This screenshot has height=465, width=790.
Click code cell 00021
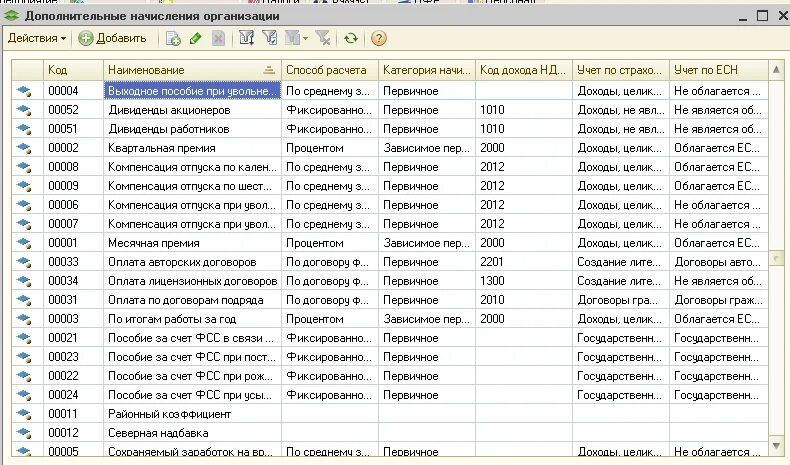click(73, 338)
